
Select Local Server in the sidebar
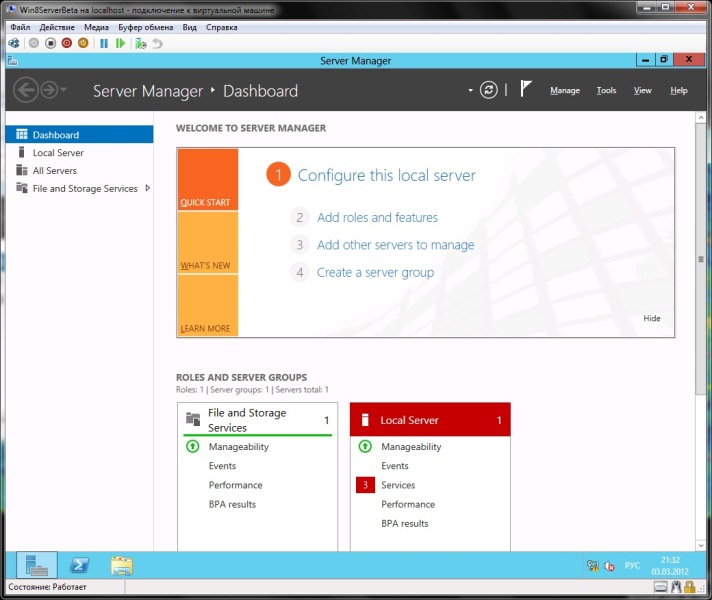coord(58,153)
